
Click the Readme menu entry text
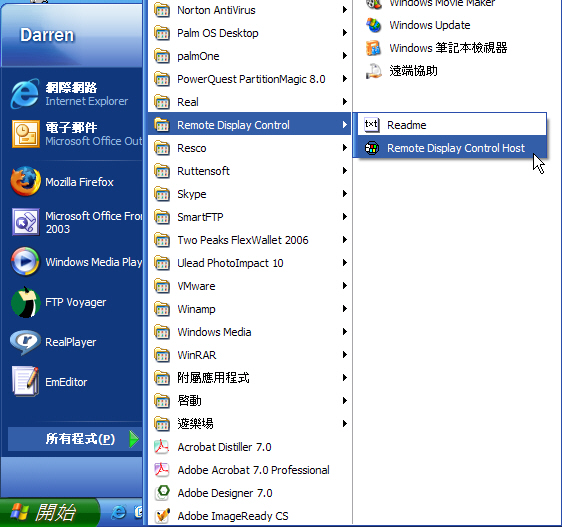[x=406, y=125]
